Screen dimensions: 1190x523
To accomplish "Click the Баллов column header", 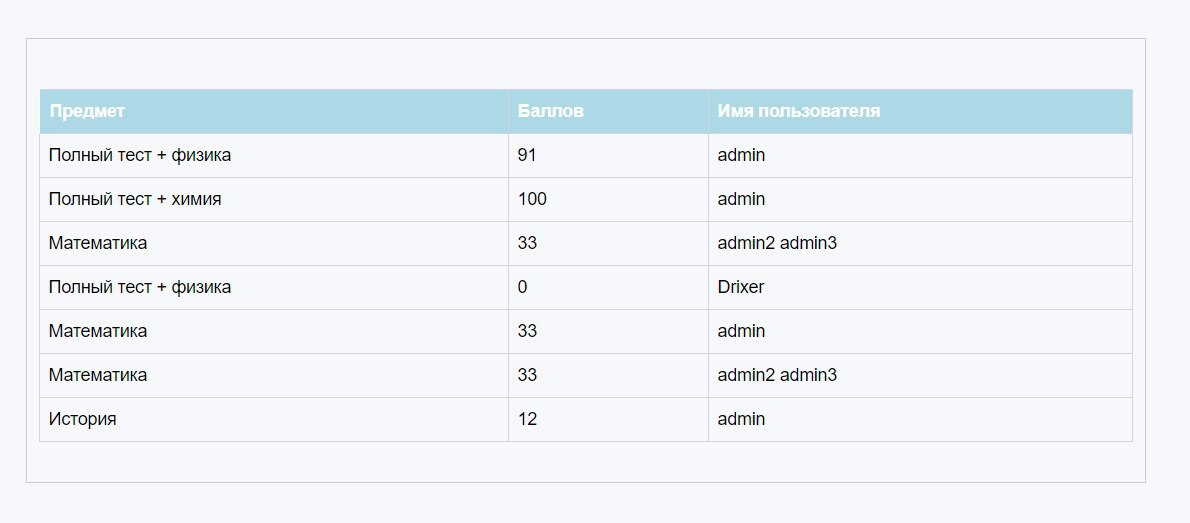I will (609, 112).
